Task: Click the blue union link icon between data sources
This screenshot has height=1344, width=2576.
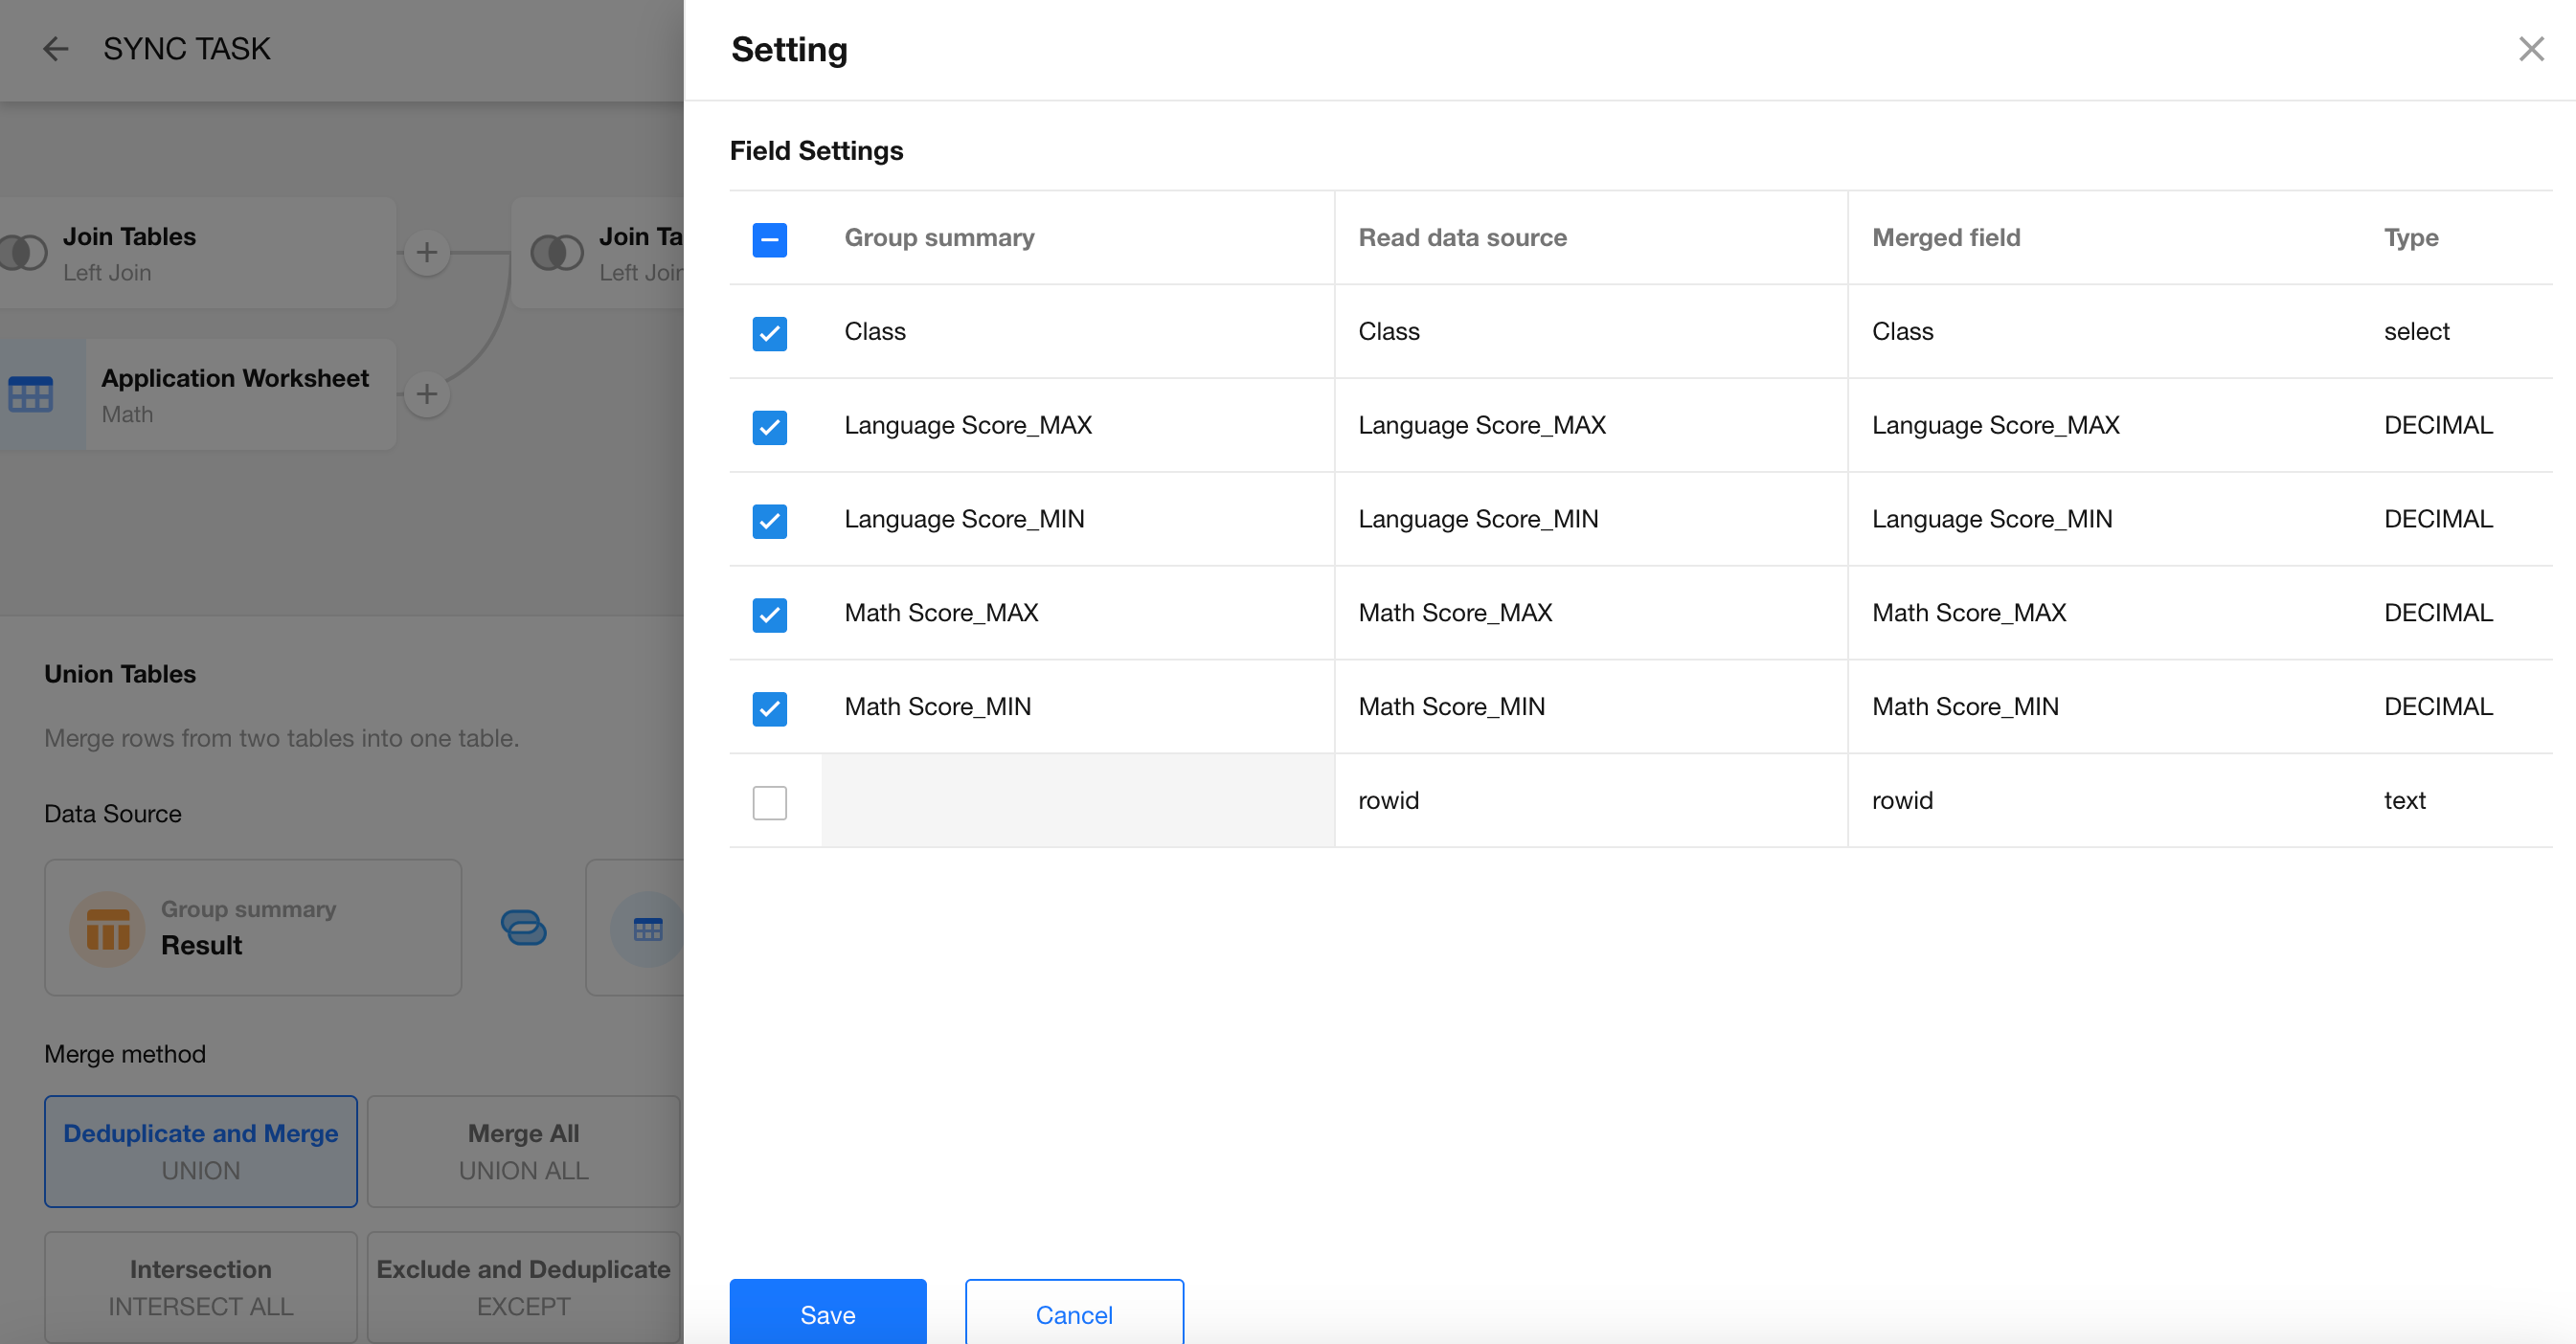Action: [x=523, y=928]
